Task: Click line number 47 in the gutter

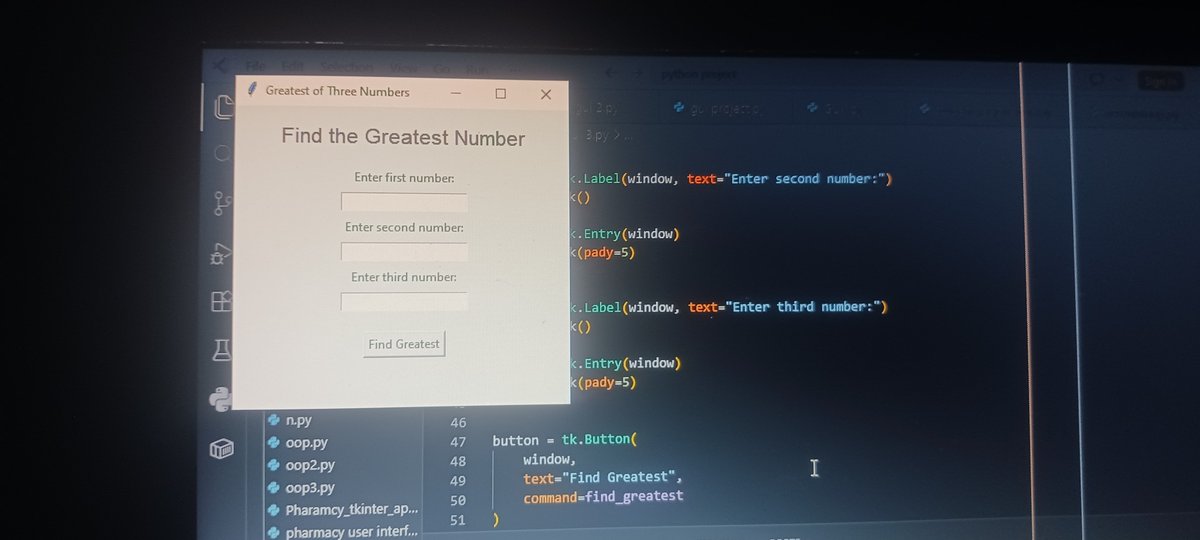Action: [458, 442]
